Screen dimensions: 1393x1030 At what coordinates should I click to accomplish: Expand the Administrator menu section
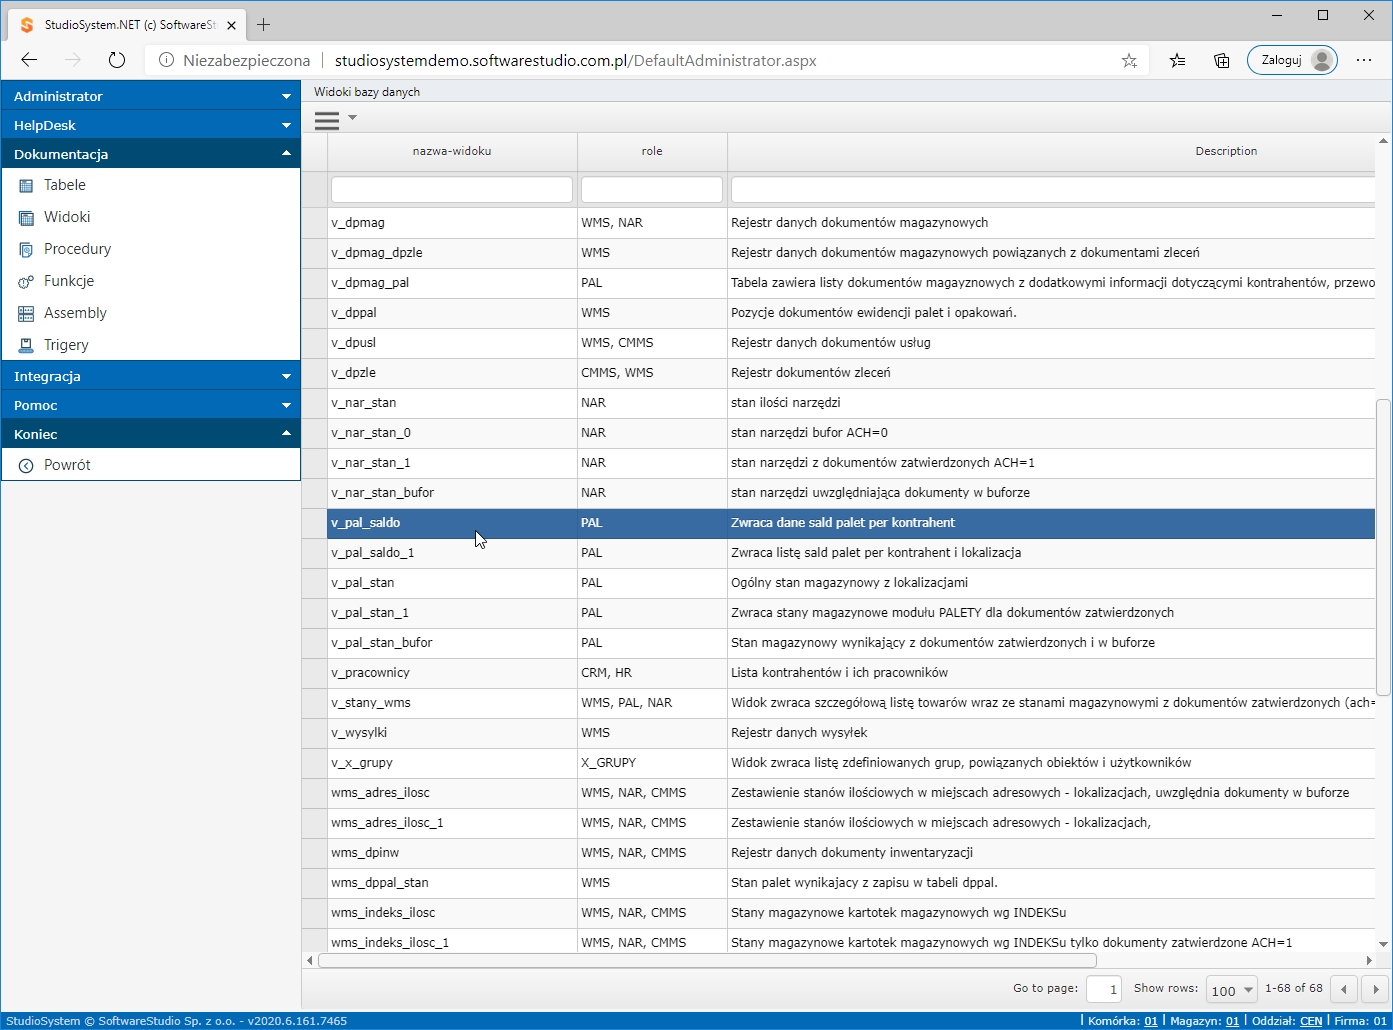click(x=151, y=96)
